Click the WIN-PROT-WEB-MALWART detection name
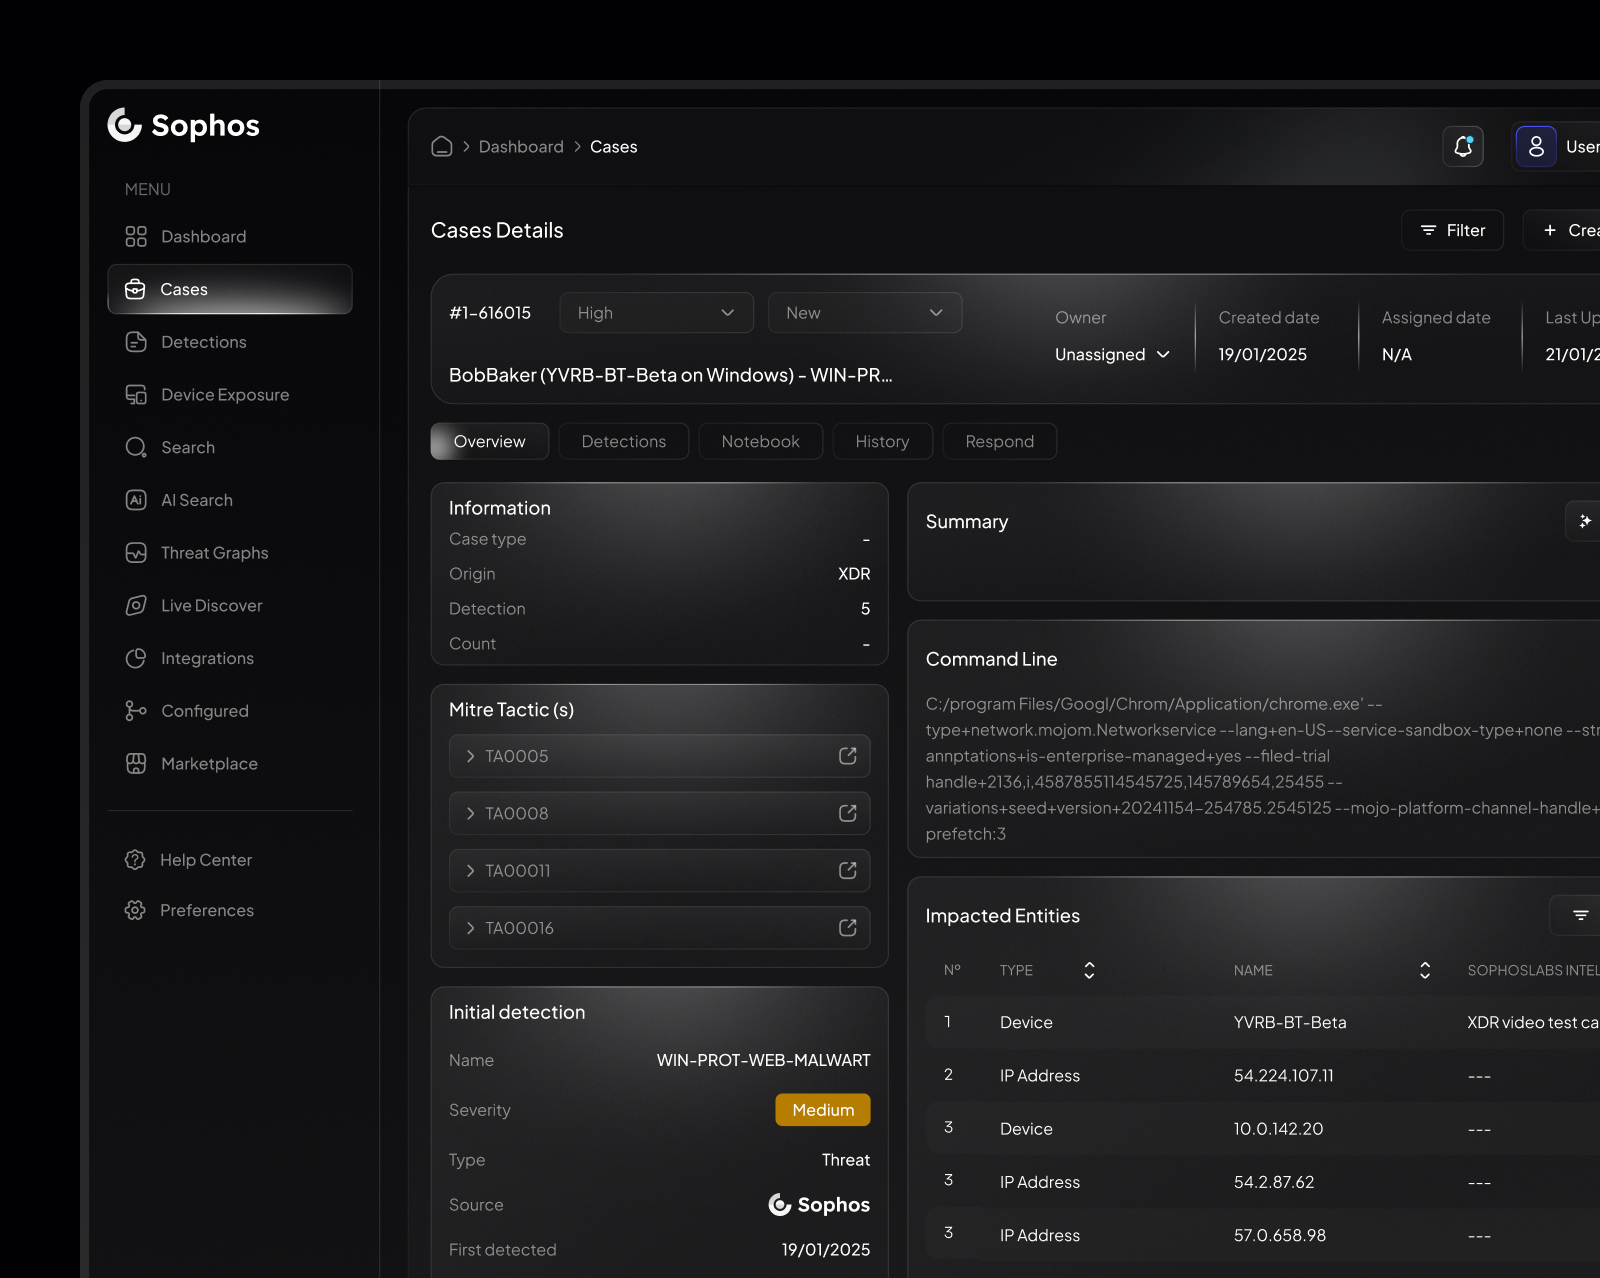The height and width of the screenshot is (1278, 1600). coord(763,1060)
